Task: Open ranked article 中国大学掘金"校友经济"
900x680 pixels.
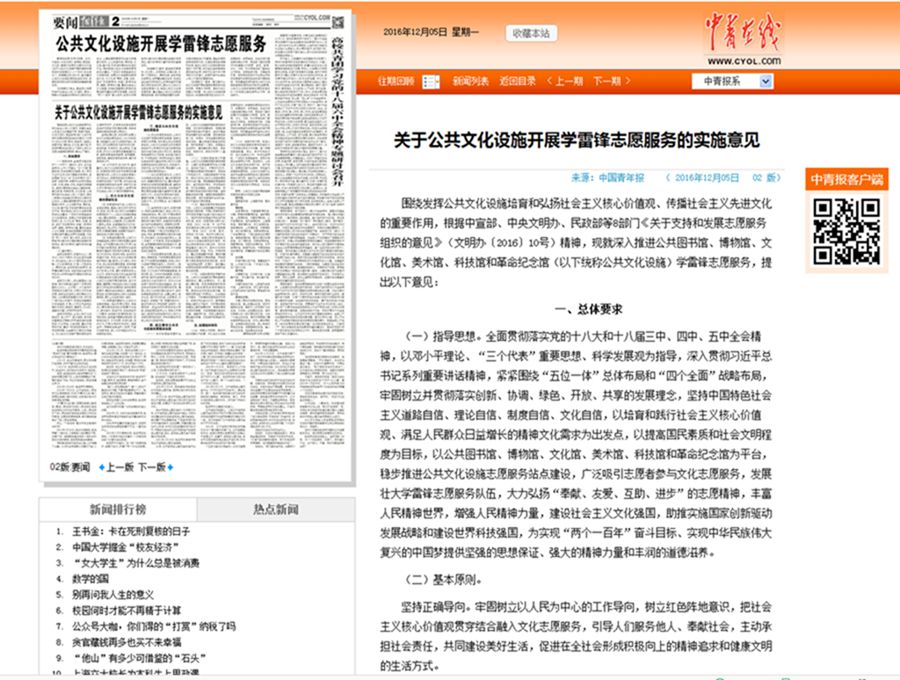Action: click(126, 547)
